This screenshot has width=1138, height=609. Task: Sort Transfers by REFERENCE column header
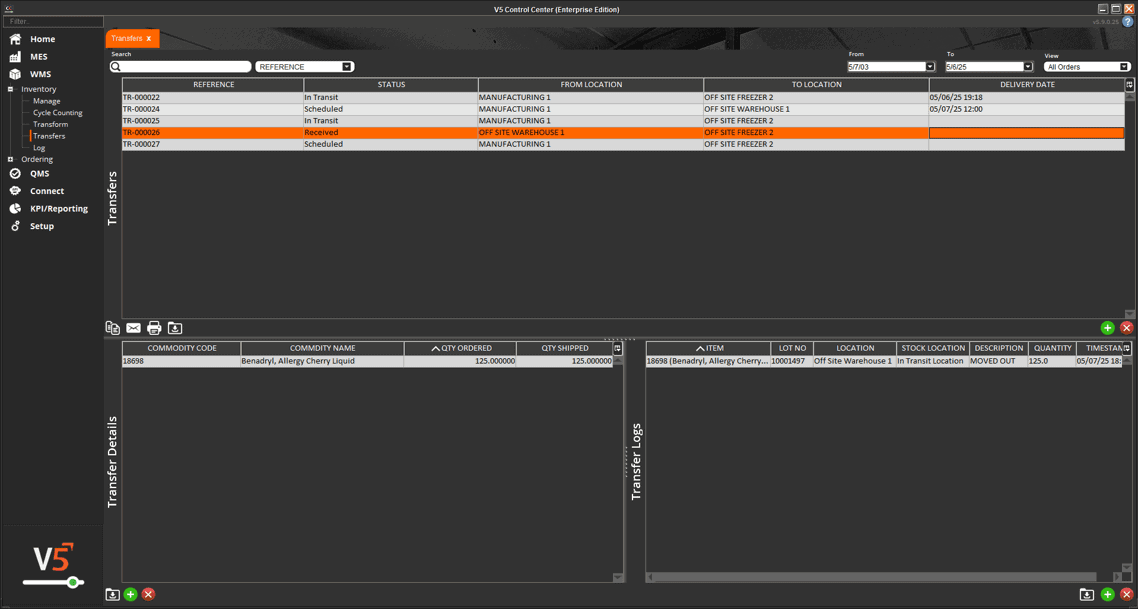click(x=213, y=85)
